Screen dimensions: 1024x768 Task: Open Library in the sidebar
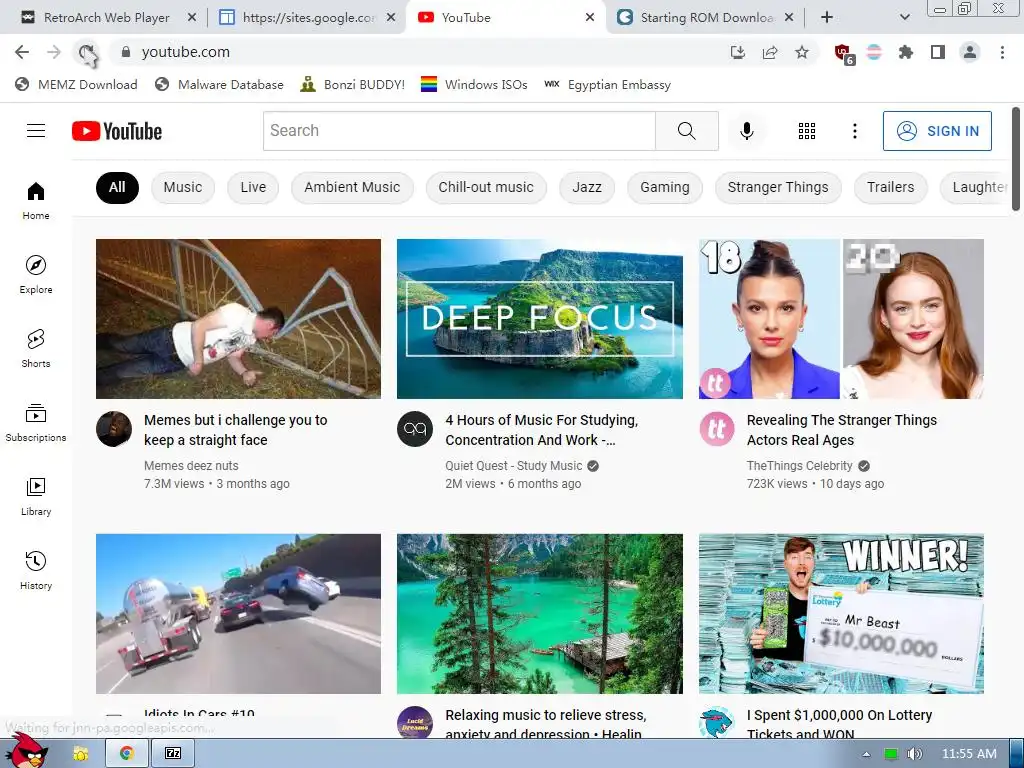(36, 496)
